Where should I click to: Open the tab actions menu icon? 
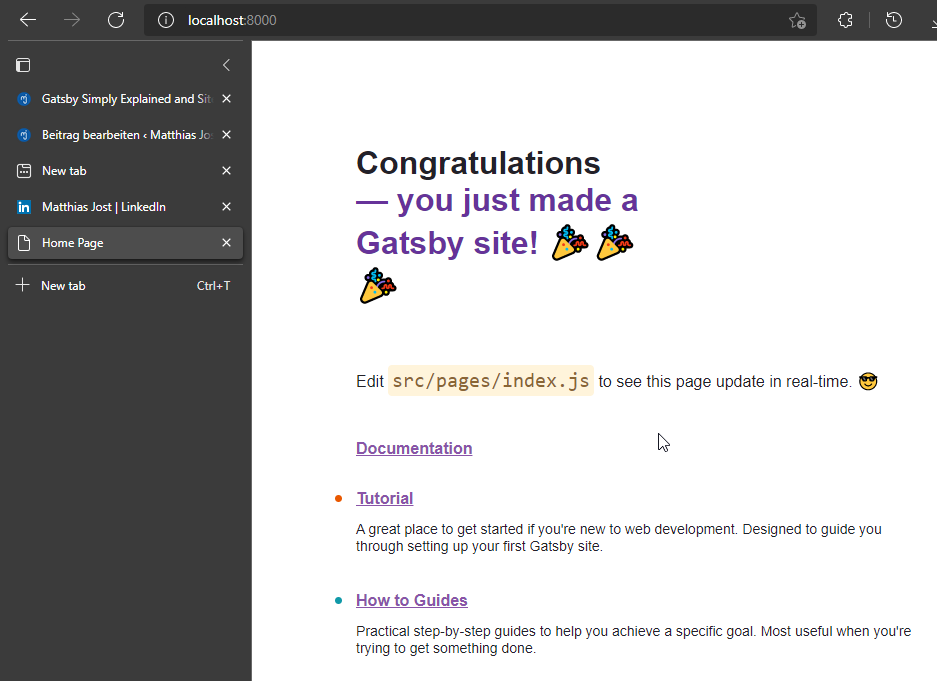23,65
